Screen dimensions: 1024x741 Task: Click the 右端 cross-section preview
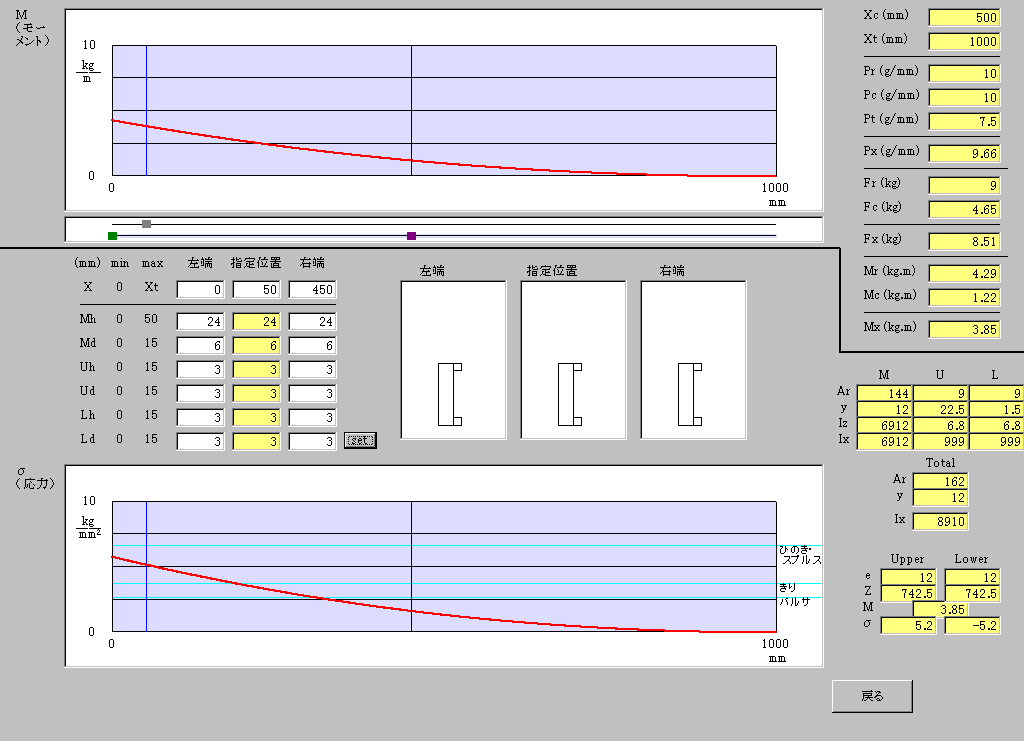pyautogui.click(x=693, y=360)
